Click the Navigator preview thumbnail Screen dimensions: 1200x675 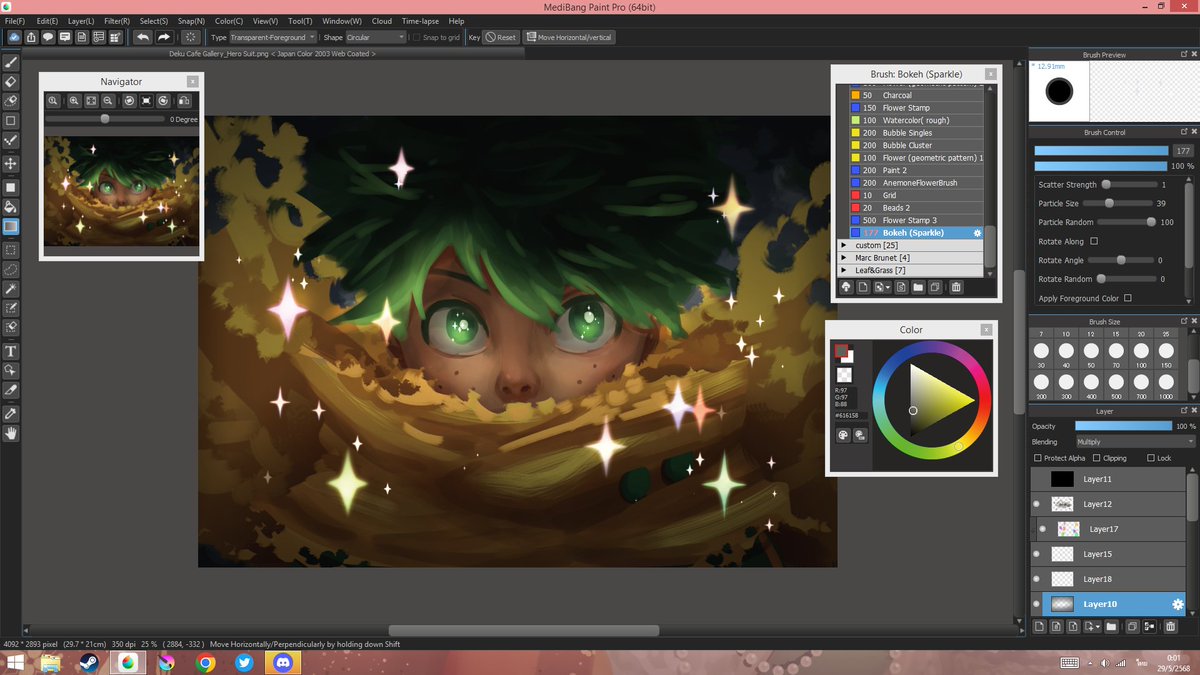(x=121, y=191)
